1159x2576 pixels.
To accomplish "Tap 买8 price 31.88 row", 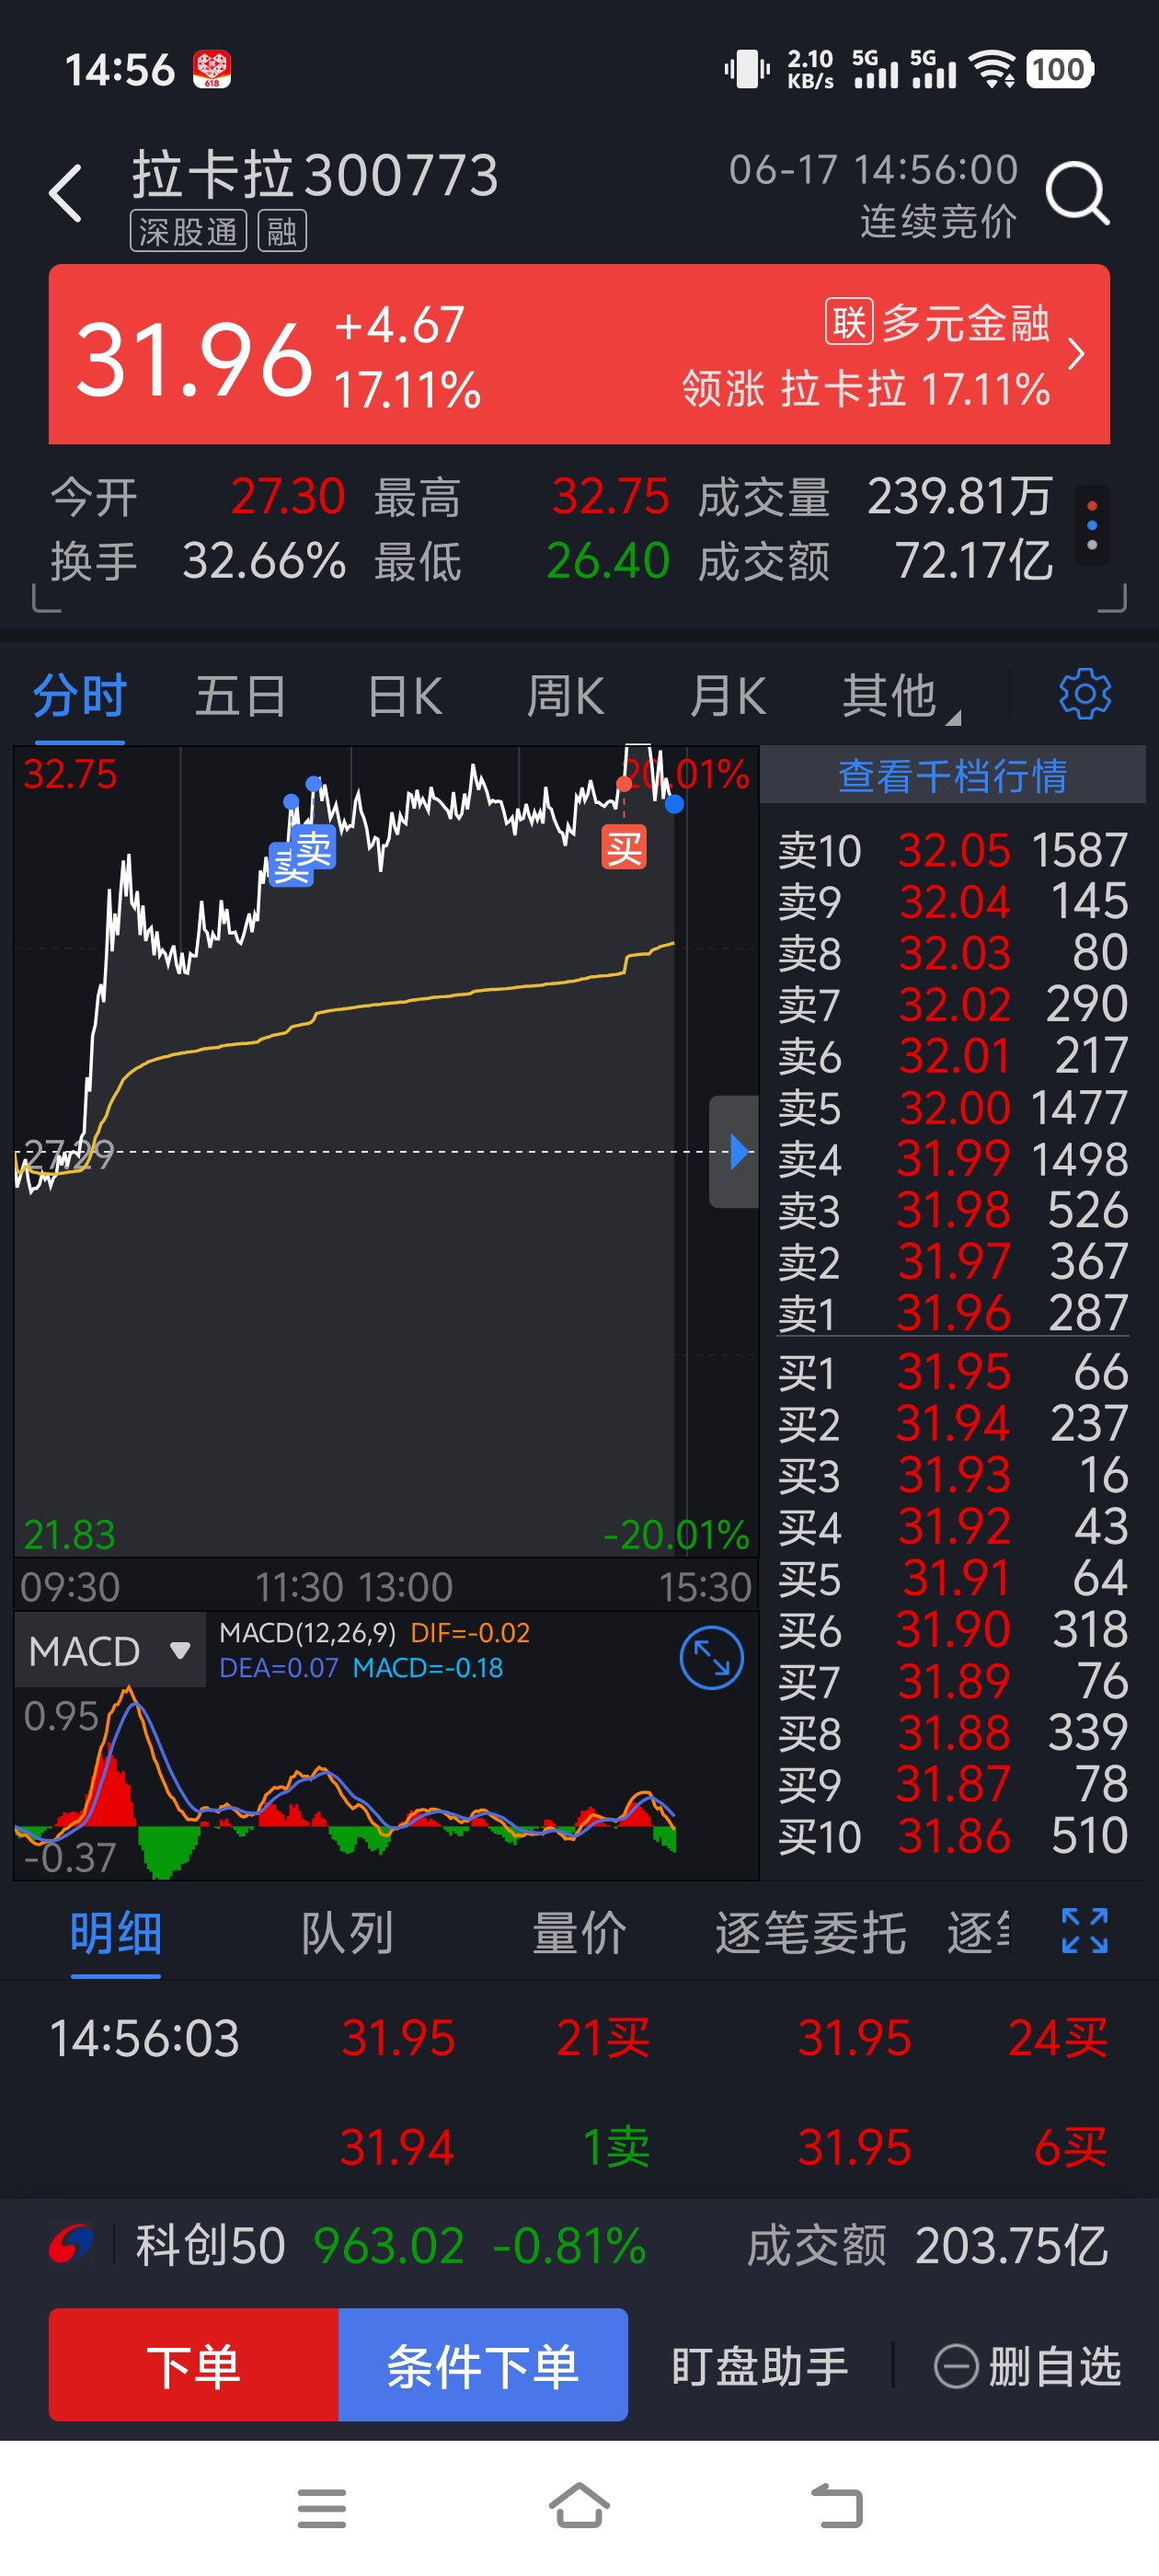I will tap(953, 1732).
